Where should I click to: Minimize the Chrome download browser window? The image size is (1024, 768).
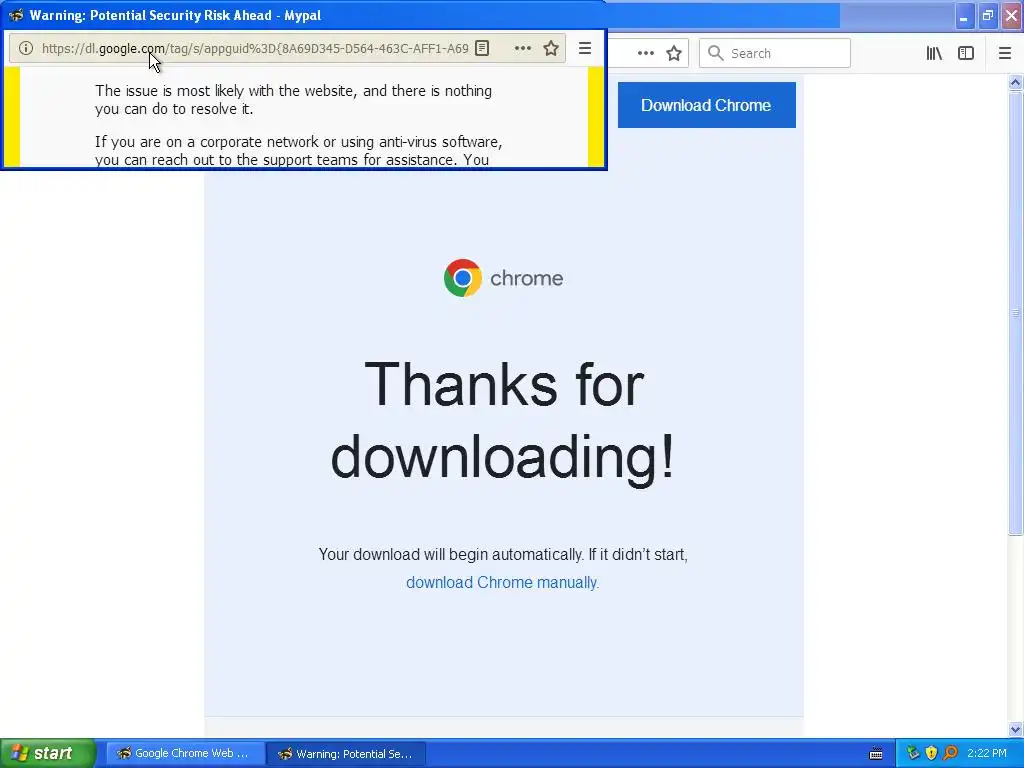coord(964,16)
